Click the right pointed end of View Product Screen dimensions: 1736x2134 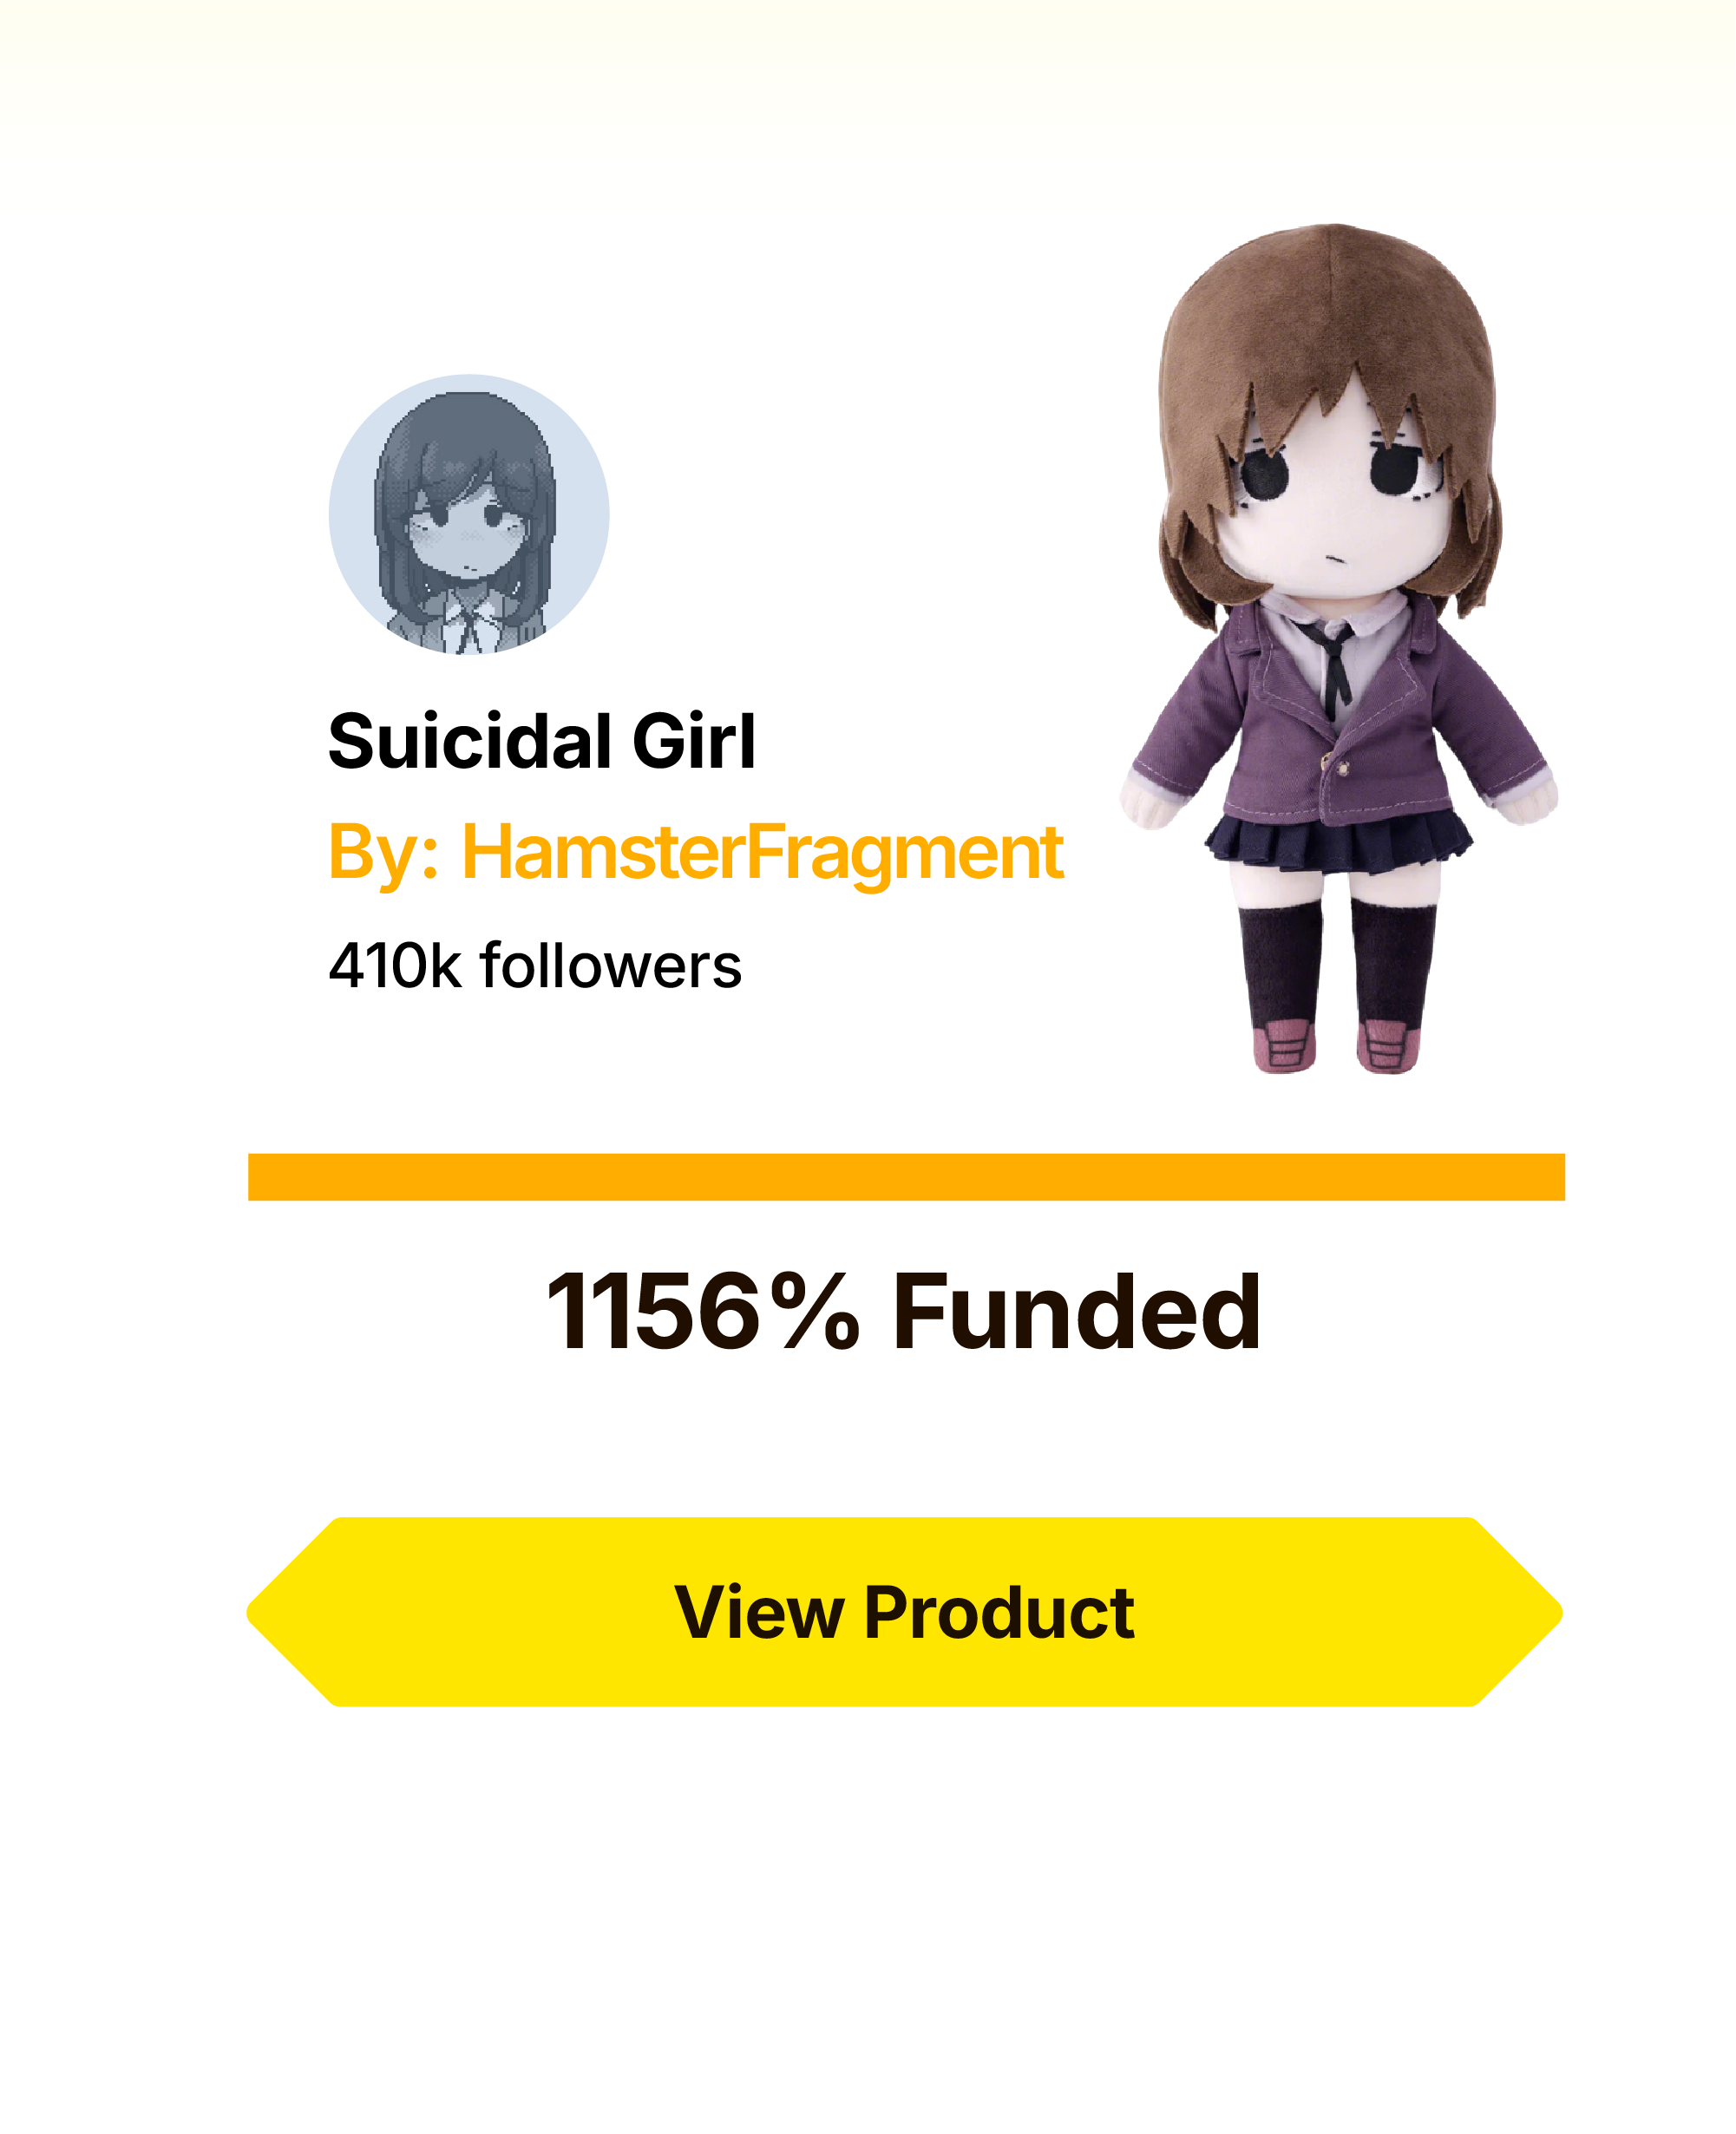[1518, 1612]
